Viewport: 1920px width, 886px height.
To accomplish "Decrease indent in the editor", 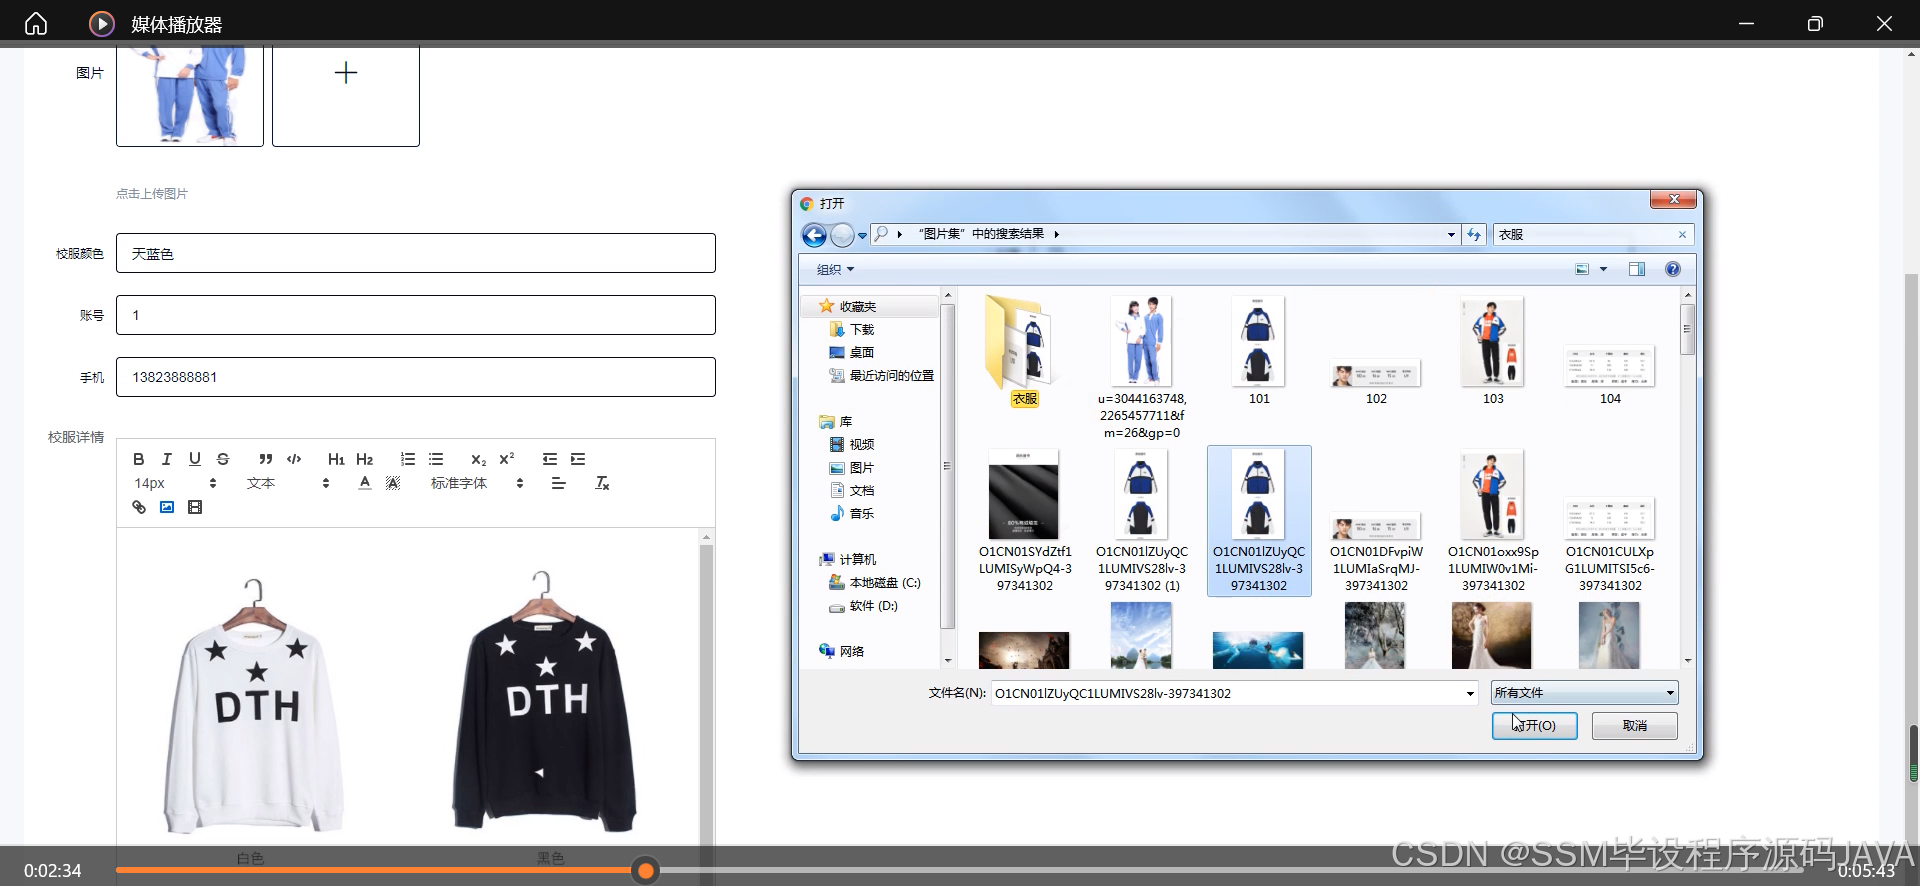I will (550, 459).
